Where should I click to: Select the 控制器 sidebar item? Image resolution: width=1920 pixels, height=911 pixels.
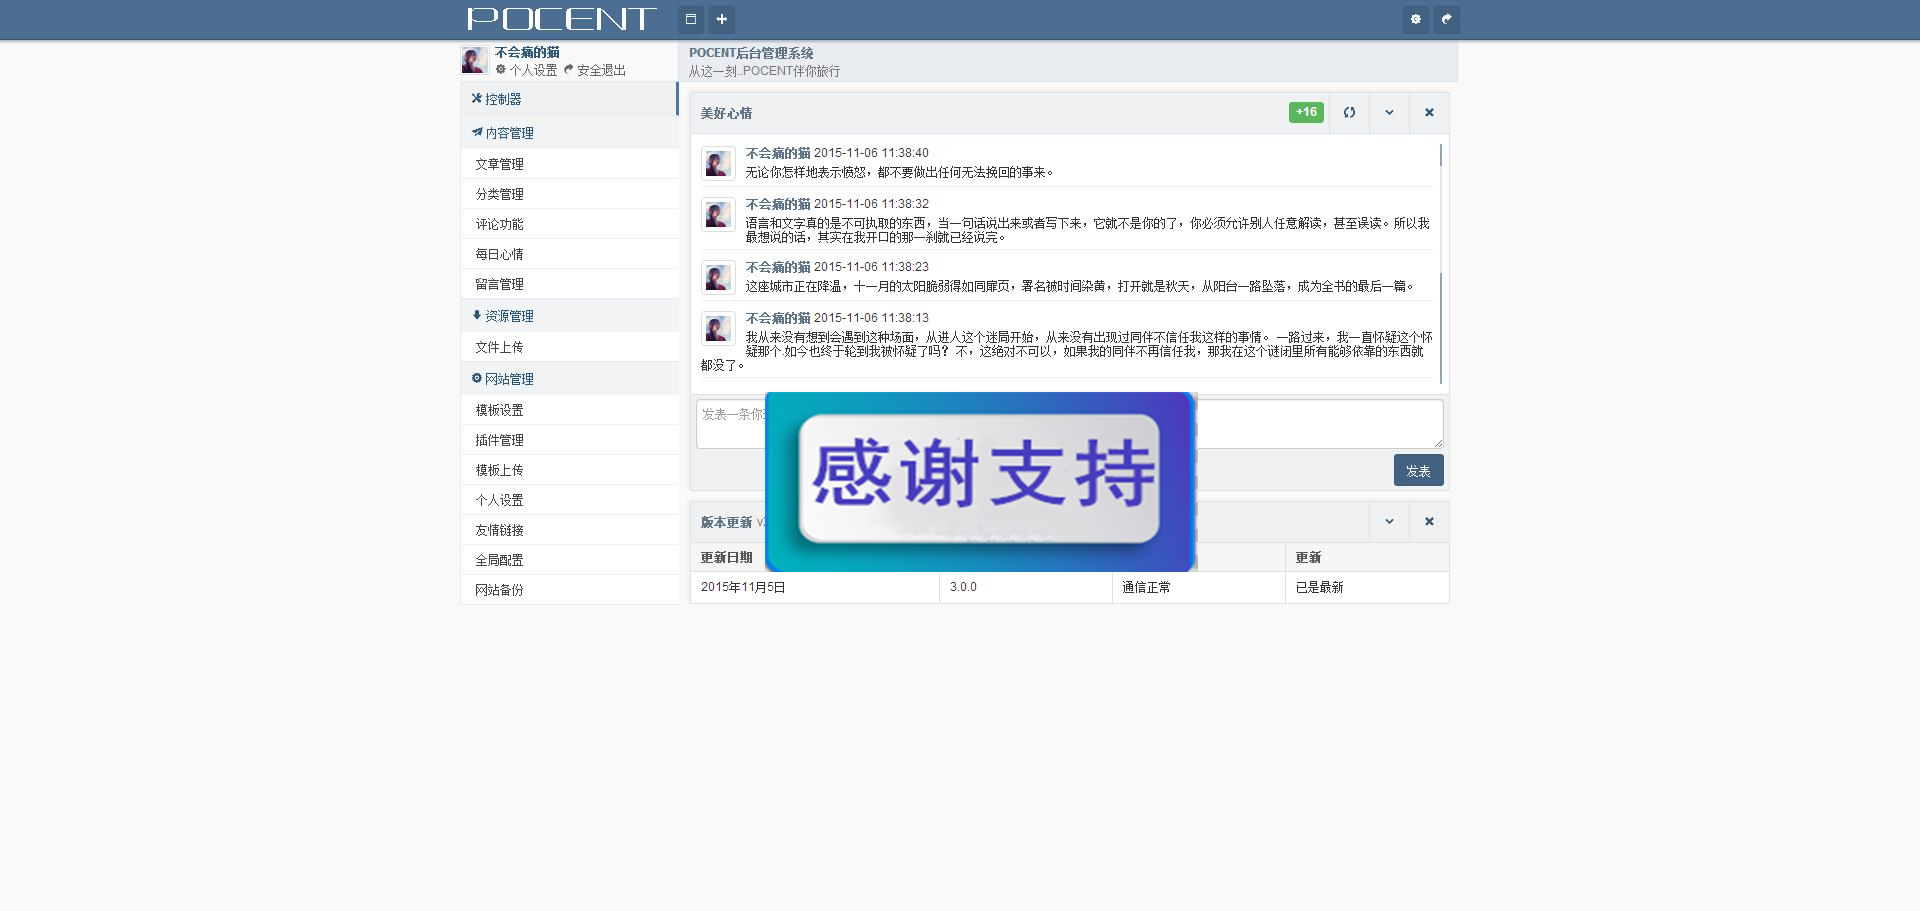[569, 99]
